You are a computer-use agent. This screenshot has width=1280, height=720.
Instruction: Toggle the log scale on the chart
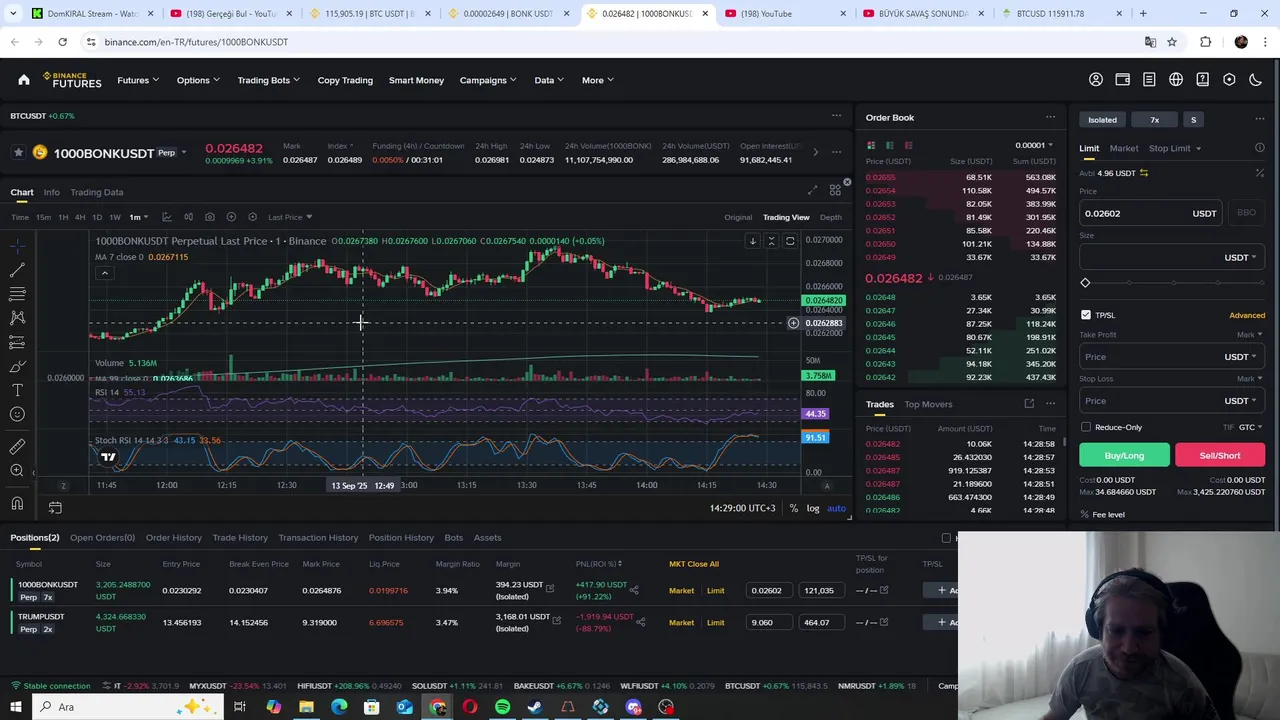tap(813, 508)
